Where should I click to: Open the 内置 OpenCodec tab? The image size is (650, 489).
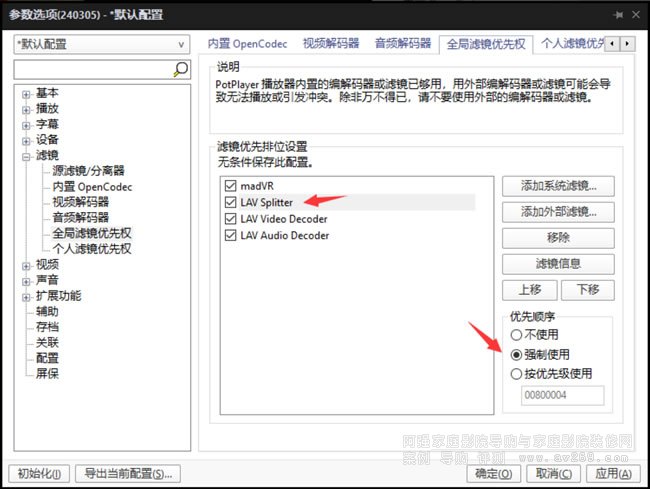(248, 44)
